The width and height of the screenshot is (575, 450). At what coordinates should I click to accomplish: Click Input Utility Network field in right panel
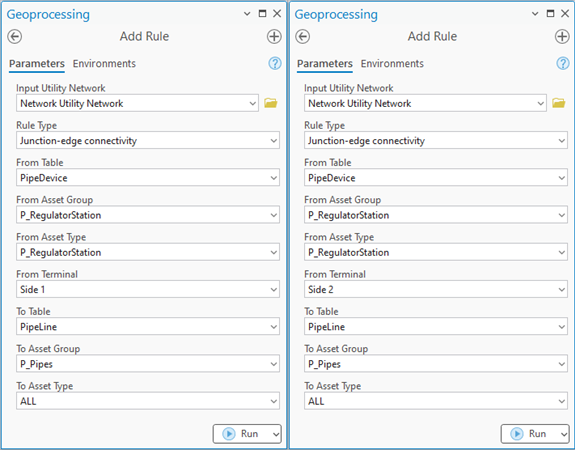[425, 103]
